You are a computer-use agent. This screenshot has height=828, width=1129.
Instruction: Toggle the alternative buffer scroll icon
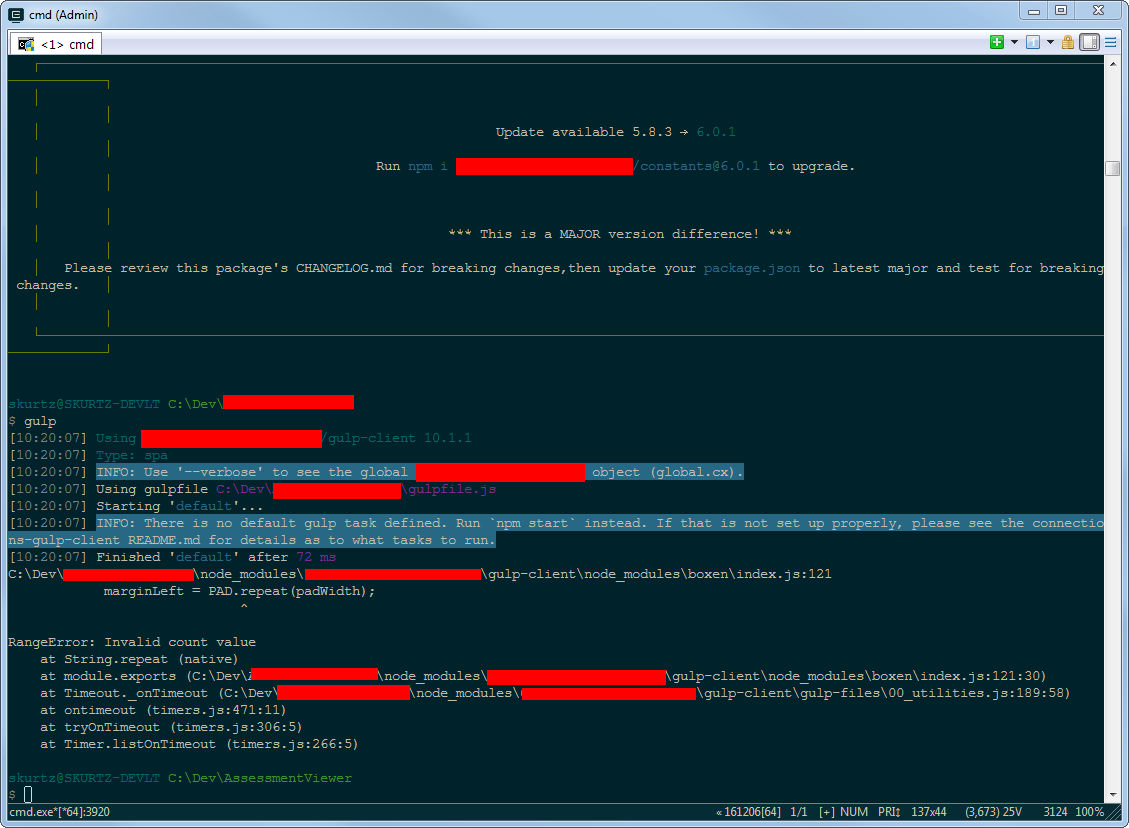[1089, 42]
